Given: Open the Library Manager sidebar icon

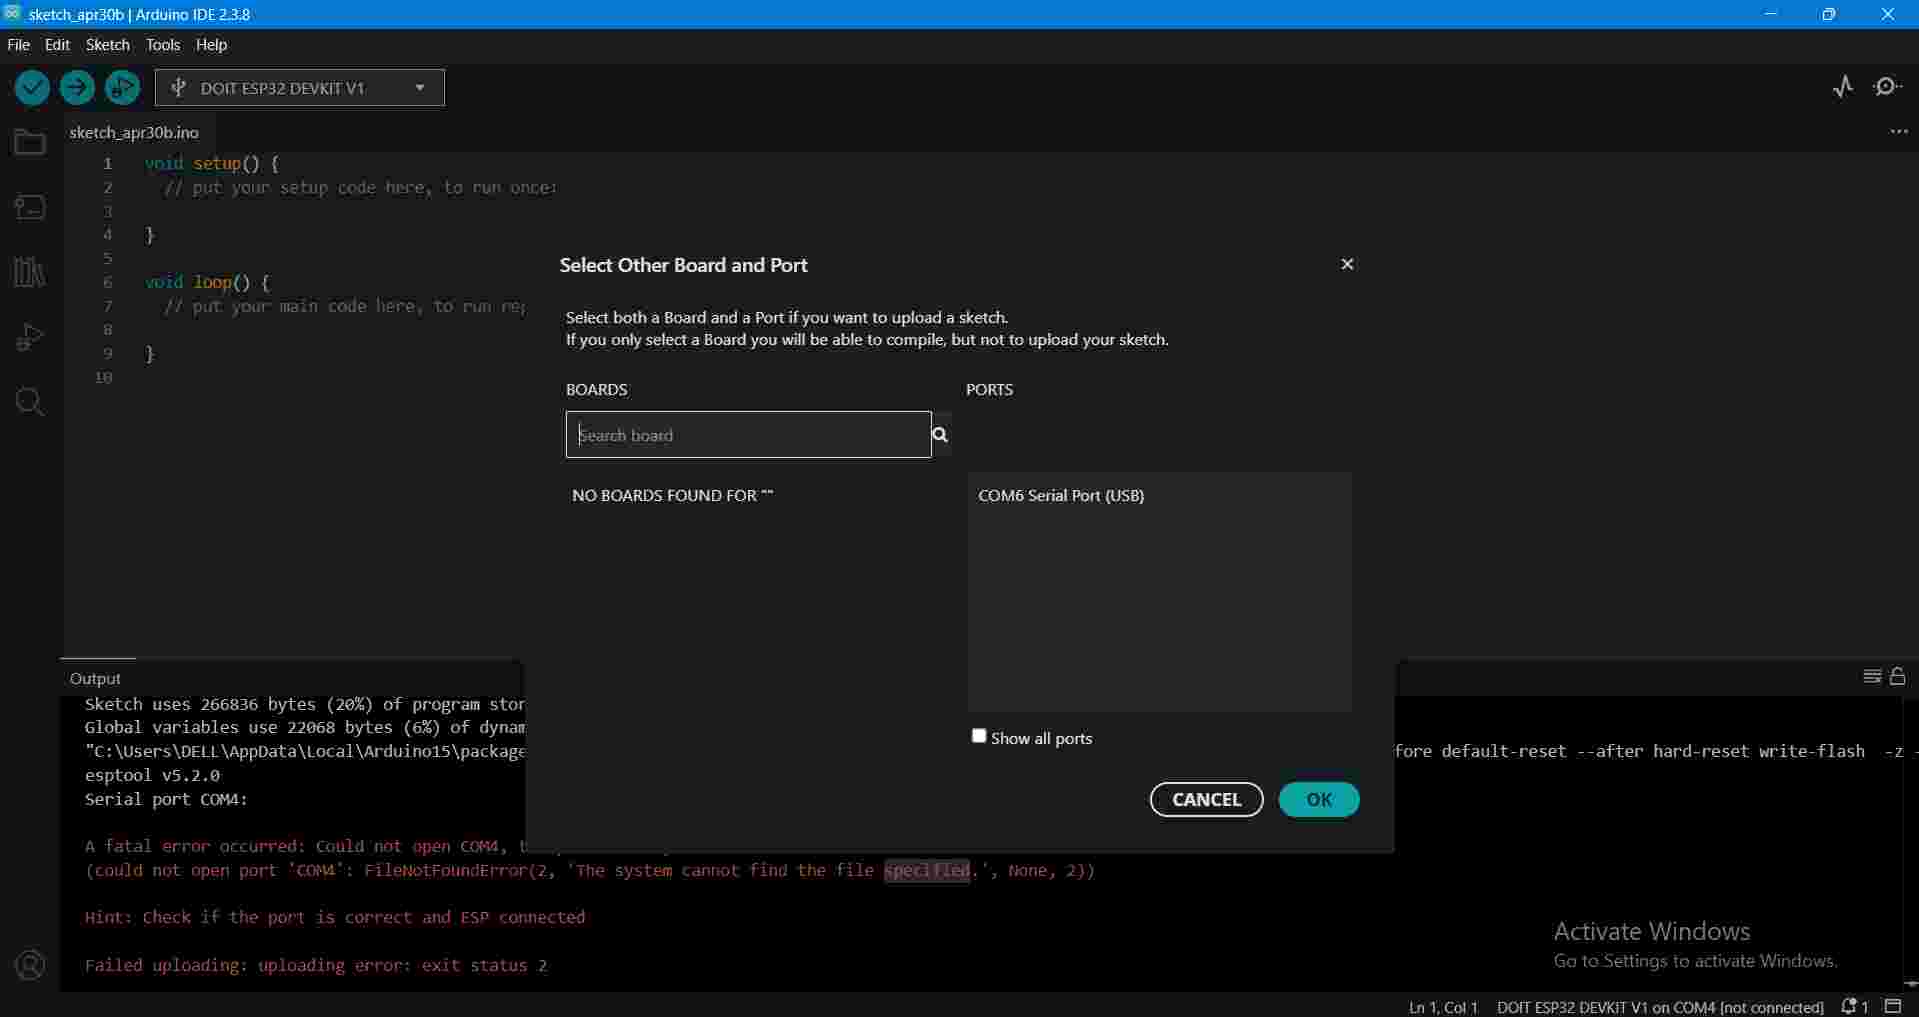Looking at the screenshot, I should click(x=30, y=272).
